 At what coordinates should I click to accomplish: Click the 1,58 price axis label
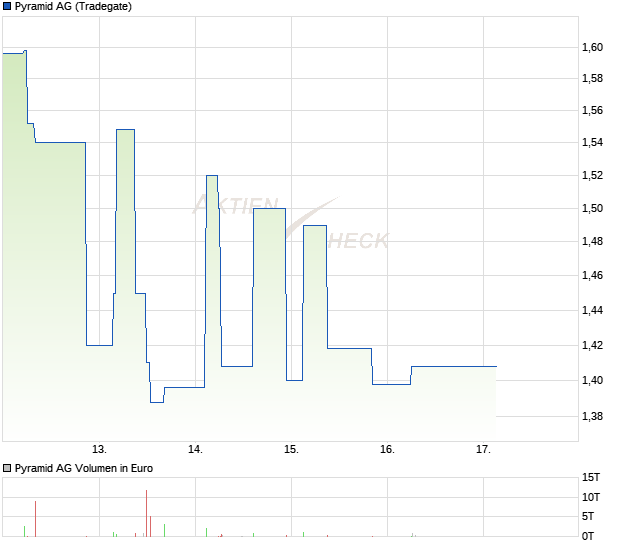point(592,79)
